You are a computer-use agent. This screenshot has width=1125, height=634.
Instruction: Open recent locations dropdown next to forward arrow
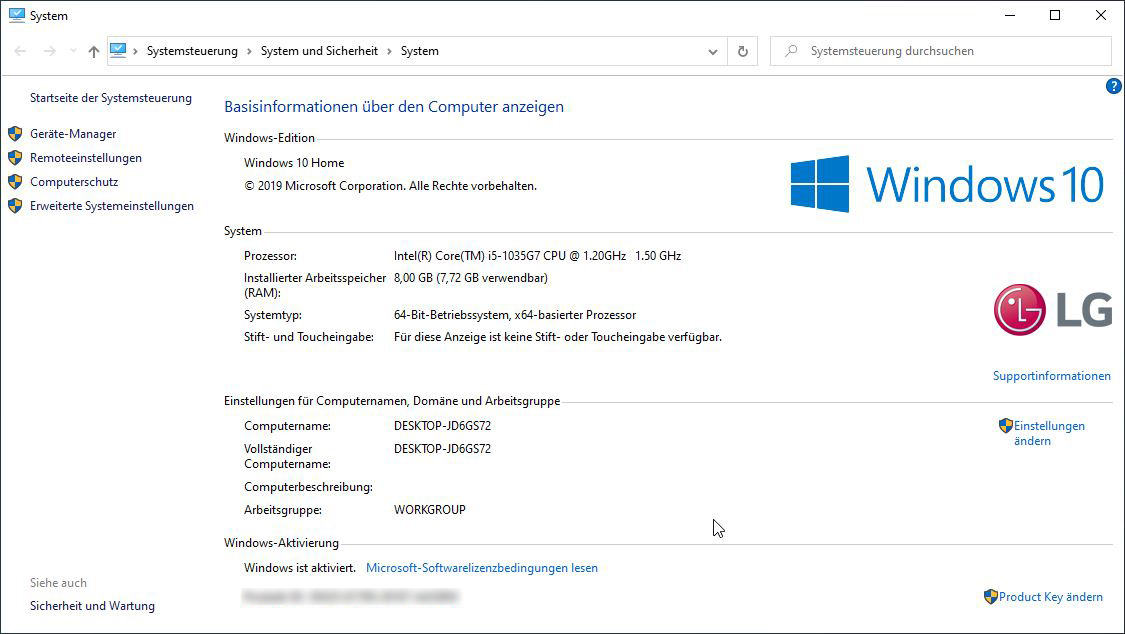(72, 51)
